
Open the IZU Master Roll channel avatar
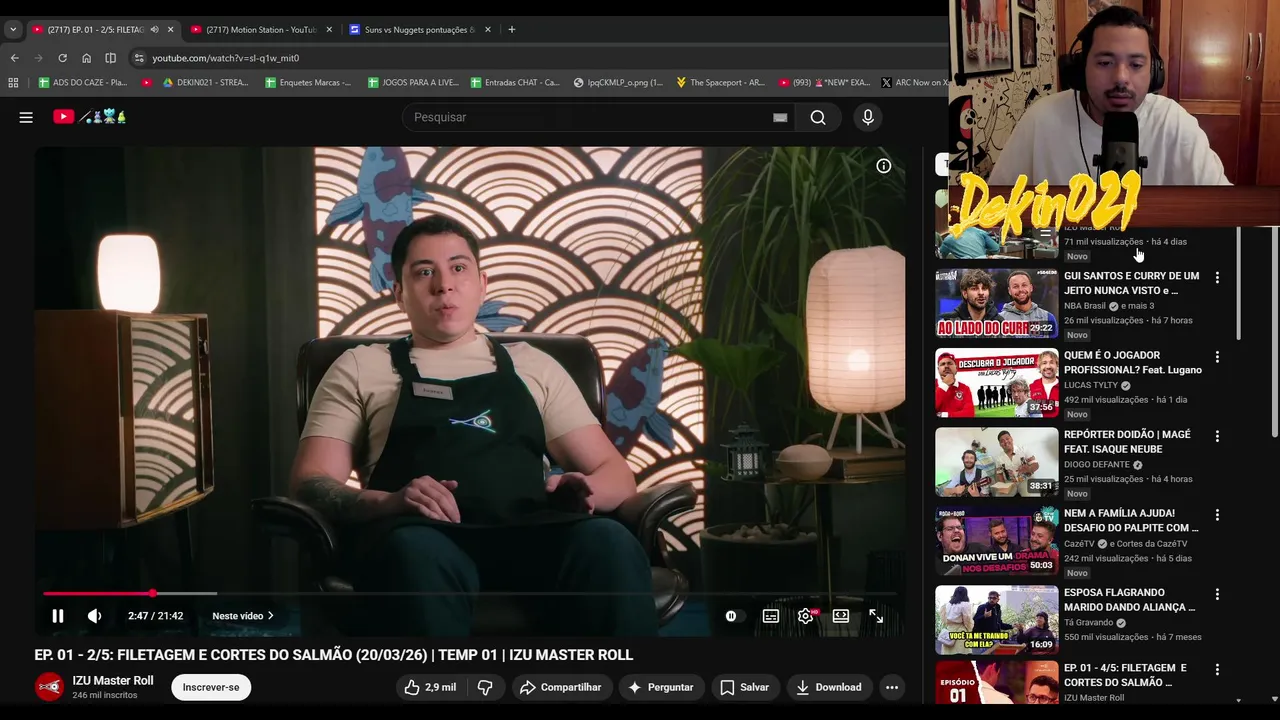click(x=49, y=687)
